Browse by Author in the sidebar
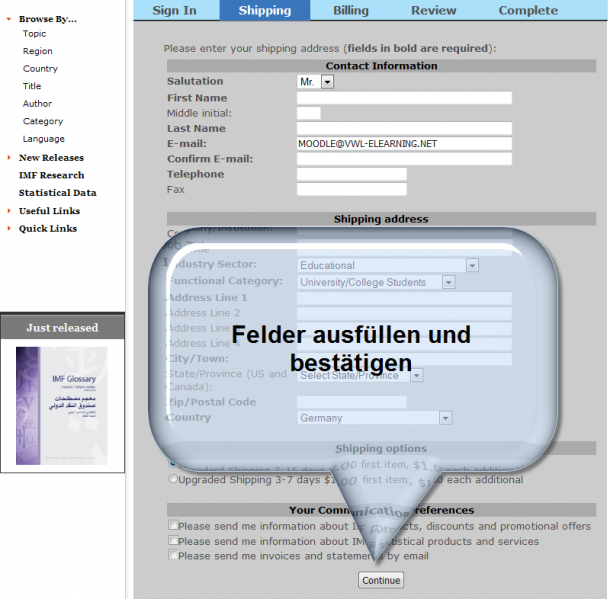 coord(37,104)
